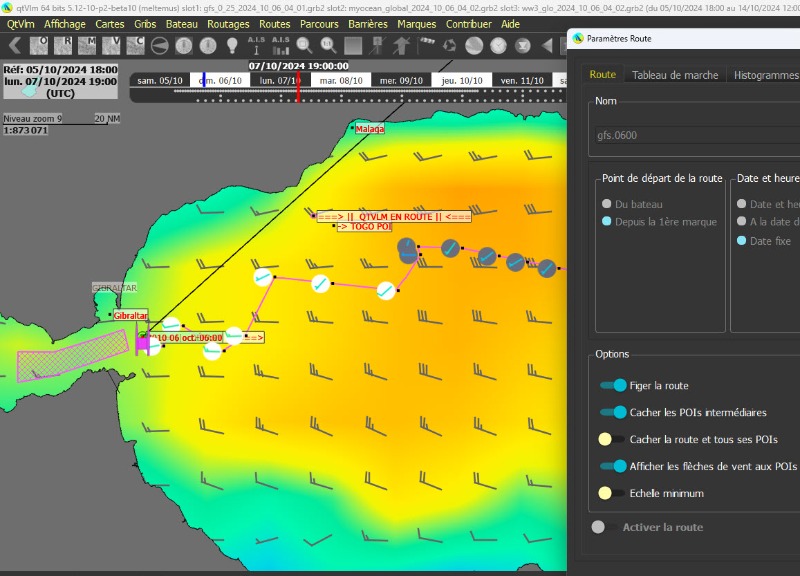Open the Gribs menu
The height and width of the screenshot is (576, 800).
145,24
